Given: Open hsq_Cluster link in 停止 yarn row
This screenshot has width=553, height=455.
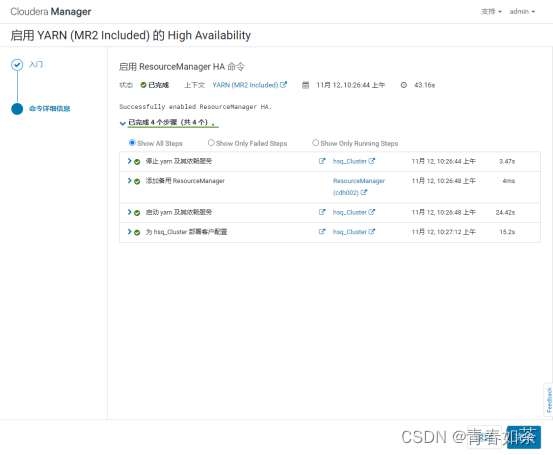Looking at the screenshot, I should [350, 161].
